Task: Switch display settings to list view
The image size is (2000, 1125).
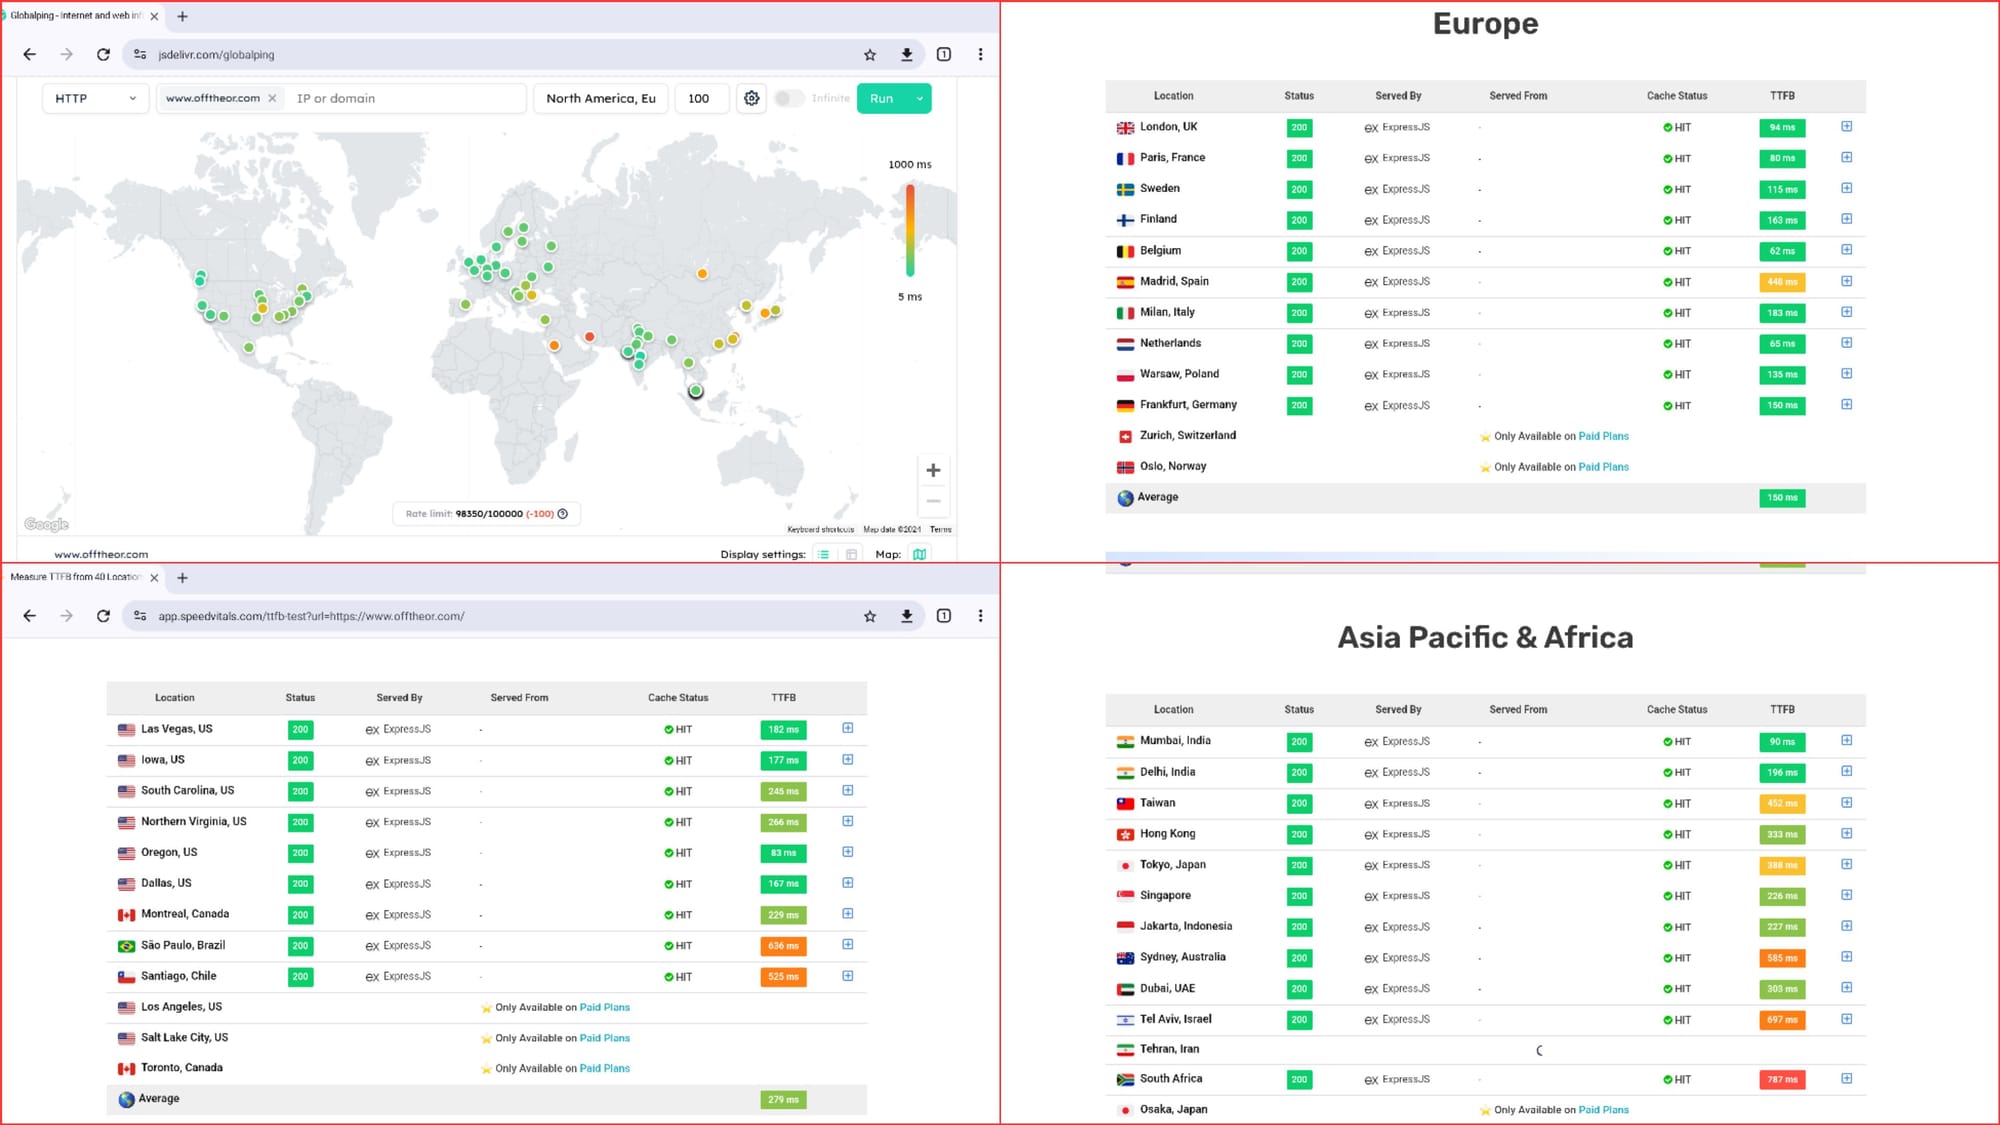Action: click(823, 554)
